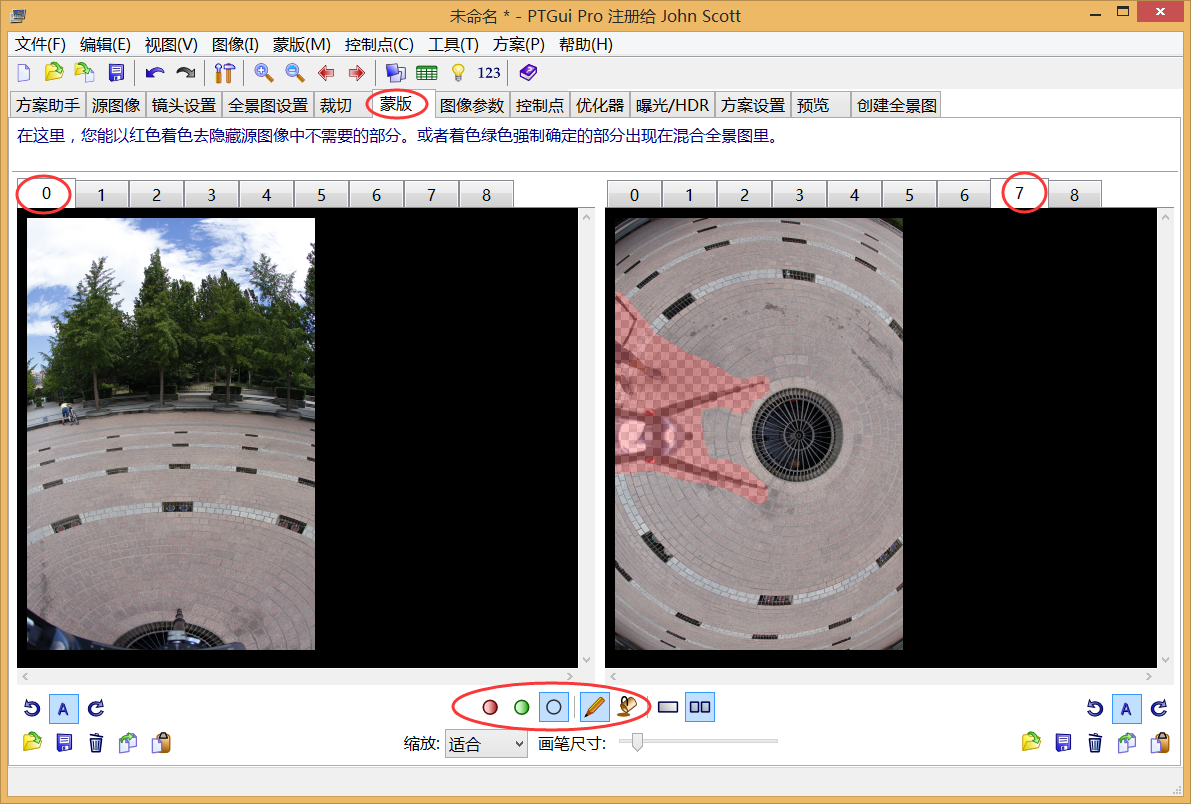
Task: Go to the 创建全景图 tab
Action: click(x=896, y=105)
